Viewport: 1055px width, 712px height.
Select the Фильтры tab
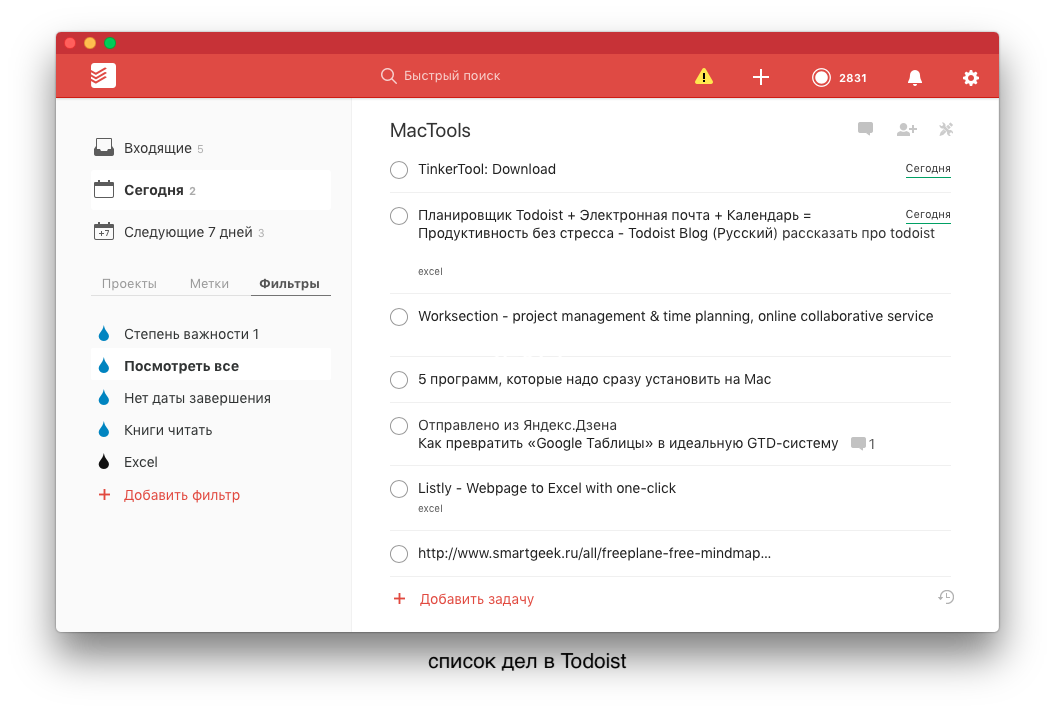point(289,283)
